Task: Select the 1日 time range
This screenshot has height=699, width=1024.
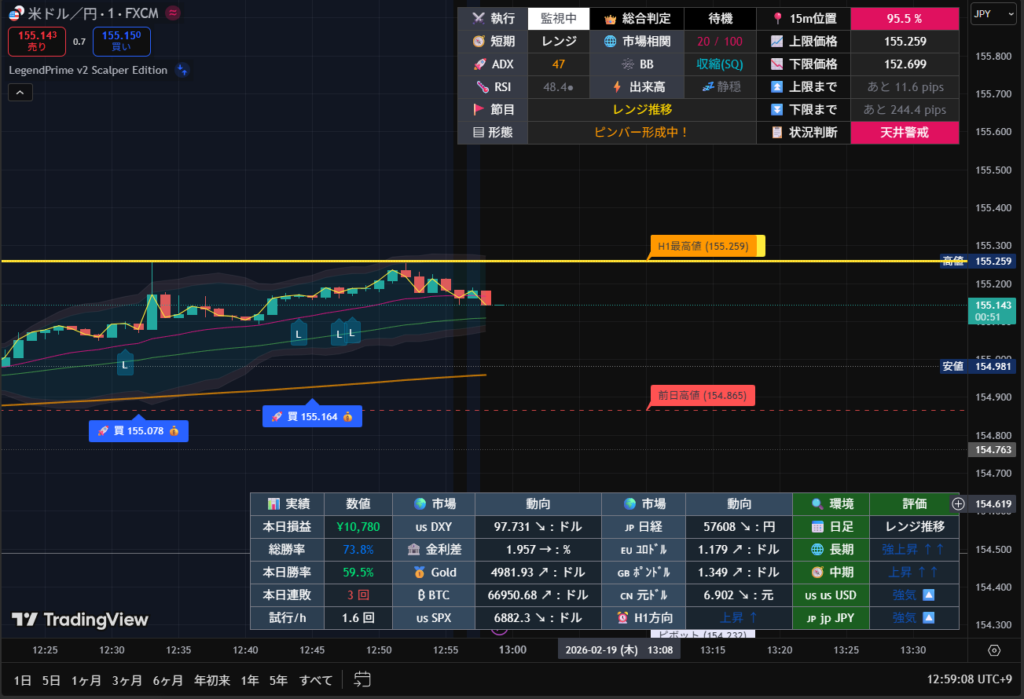Action: click(23, 680)
